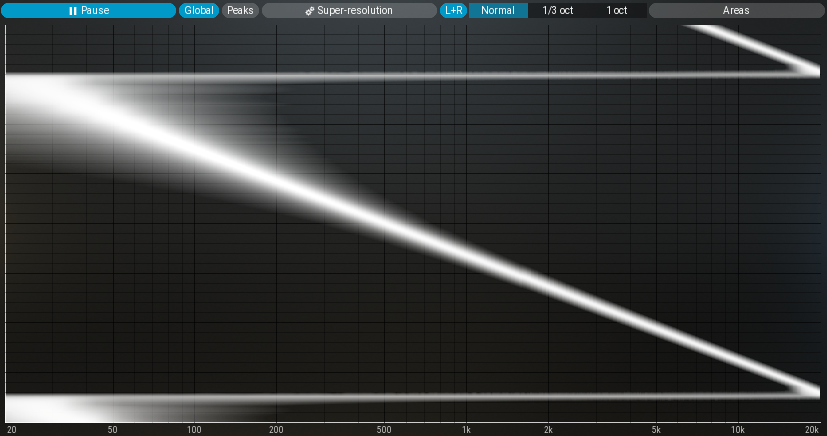Select 1 oct smoothing mode
This screenshot has width=827, height=436.
[617, 11]
